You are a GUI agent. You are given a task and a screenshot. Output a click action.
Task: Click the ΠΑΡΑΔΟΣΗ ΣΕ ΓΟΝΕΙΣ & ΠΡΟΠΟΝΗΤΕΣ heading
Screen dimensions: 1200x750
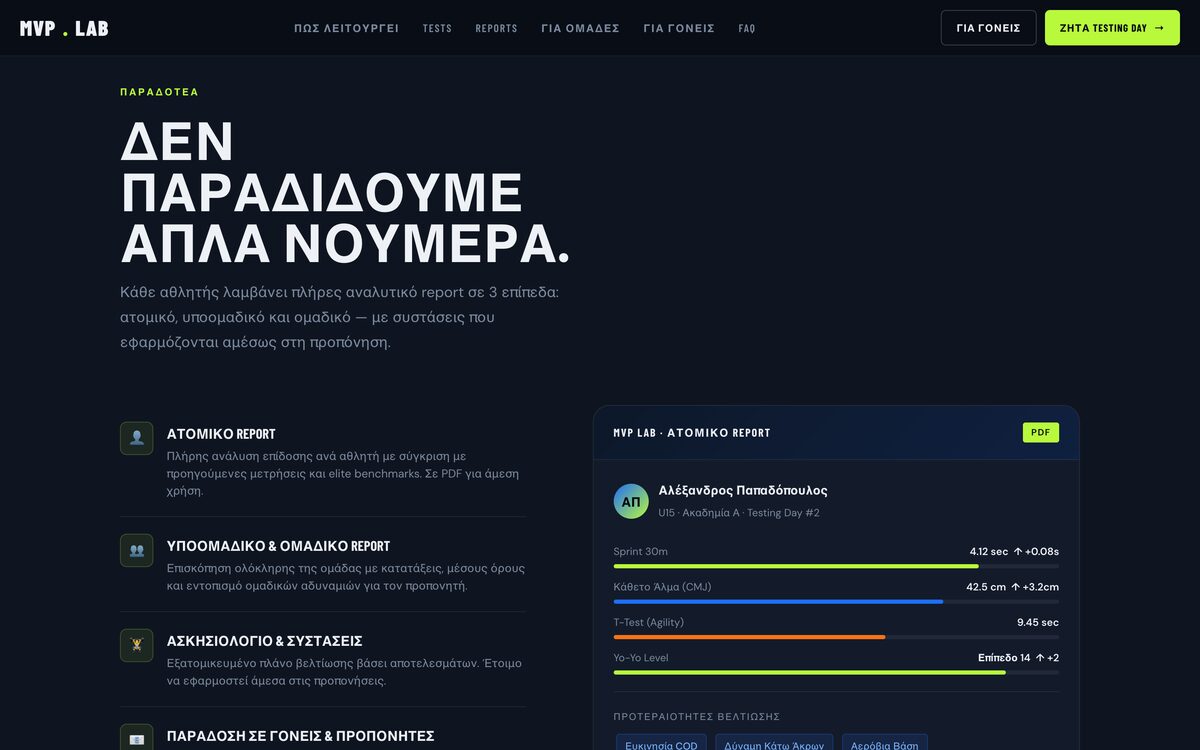300,736
